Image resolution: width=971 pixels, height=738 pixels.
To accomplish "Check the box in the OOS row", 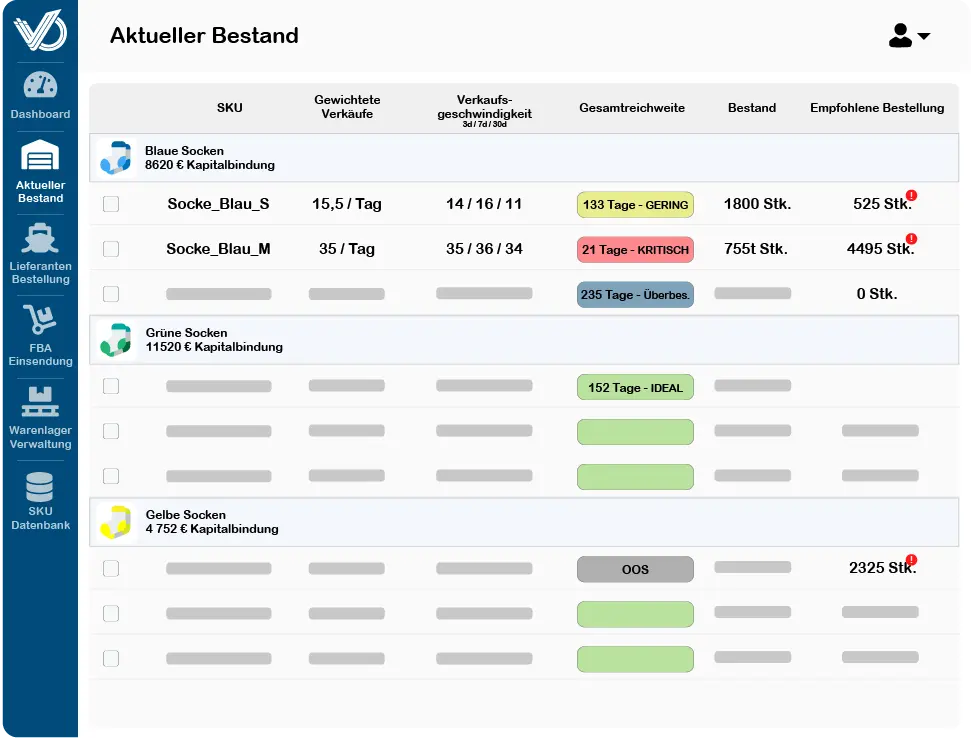I will tap(111, 569).
